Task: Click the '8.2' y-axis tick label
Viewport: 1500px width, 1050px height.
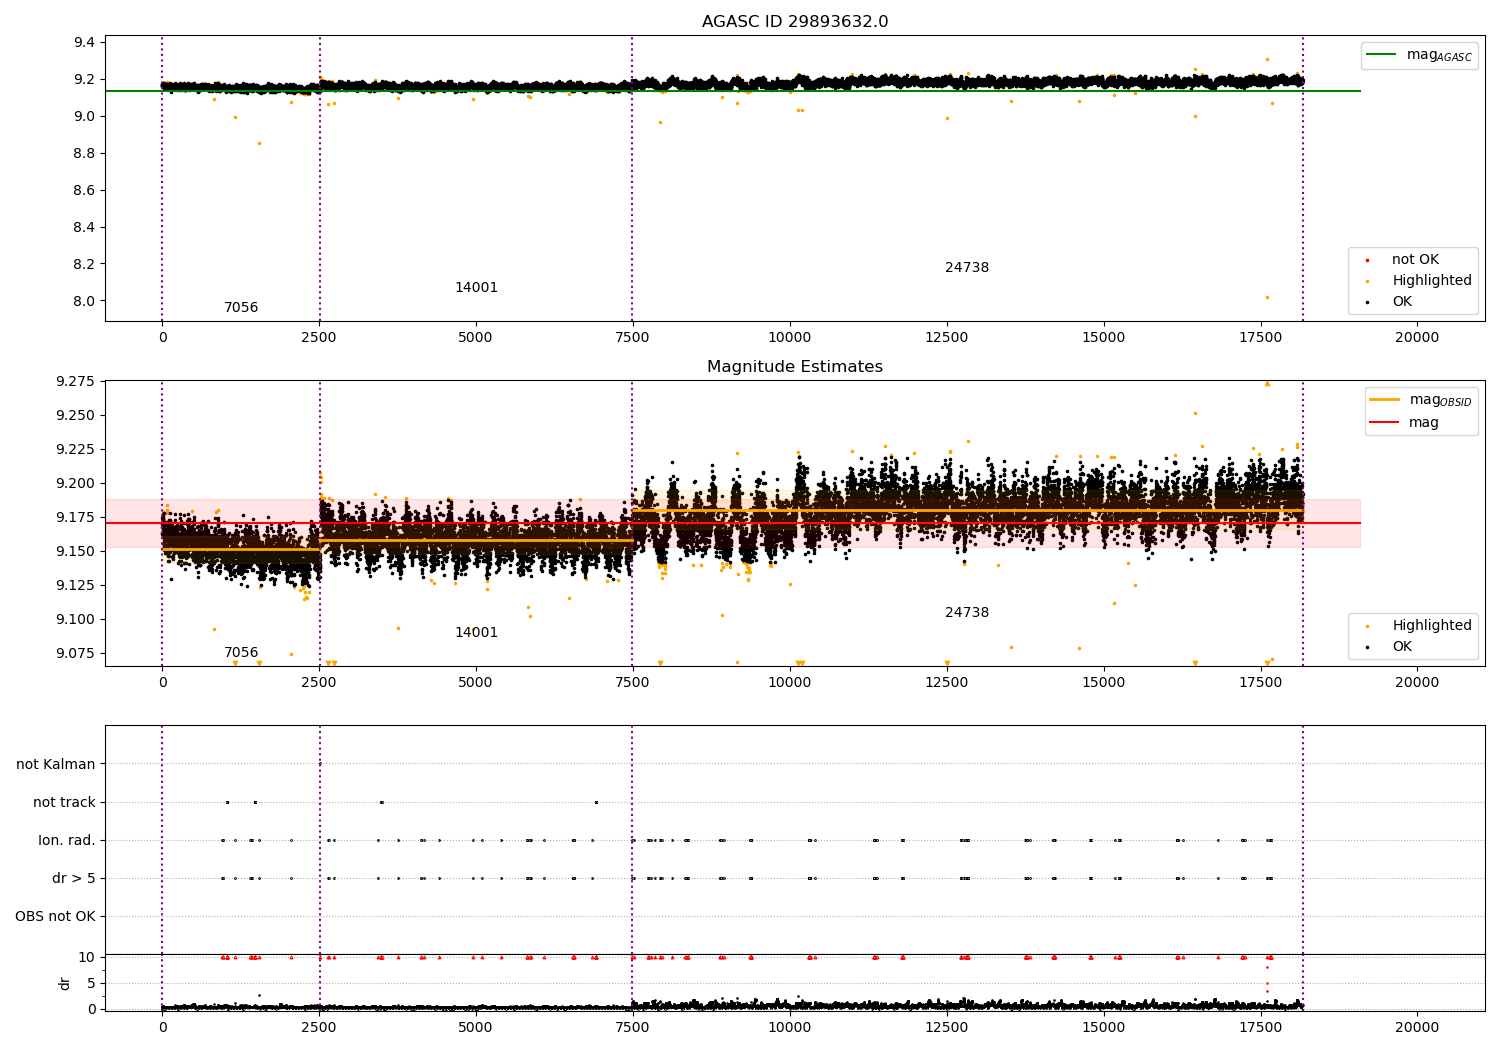Action: (x=84, y=265)
